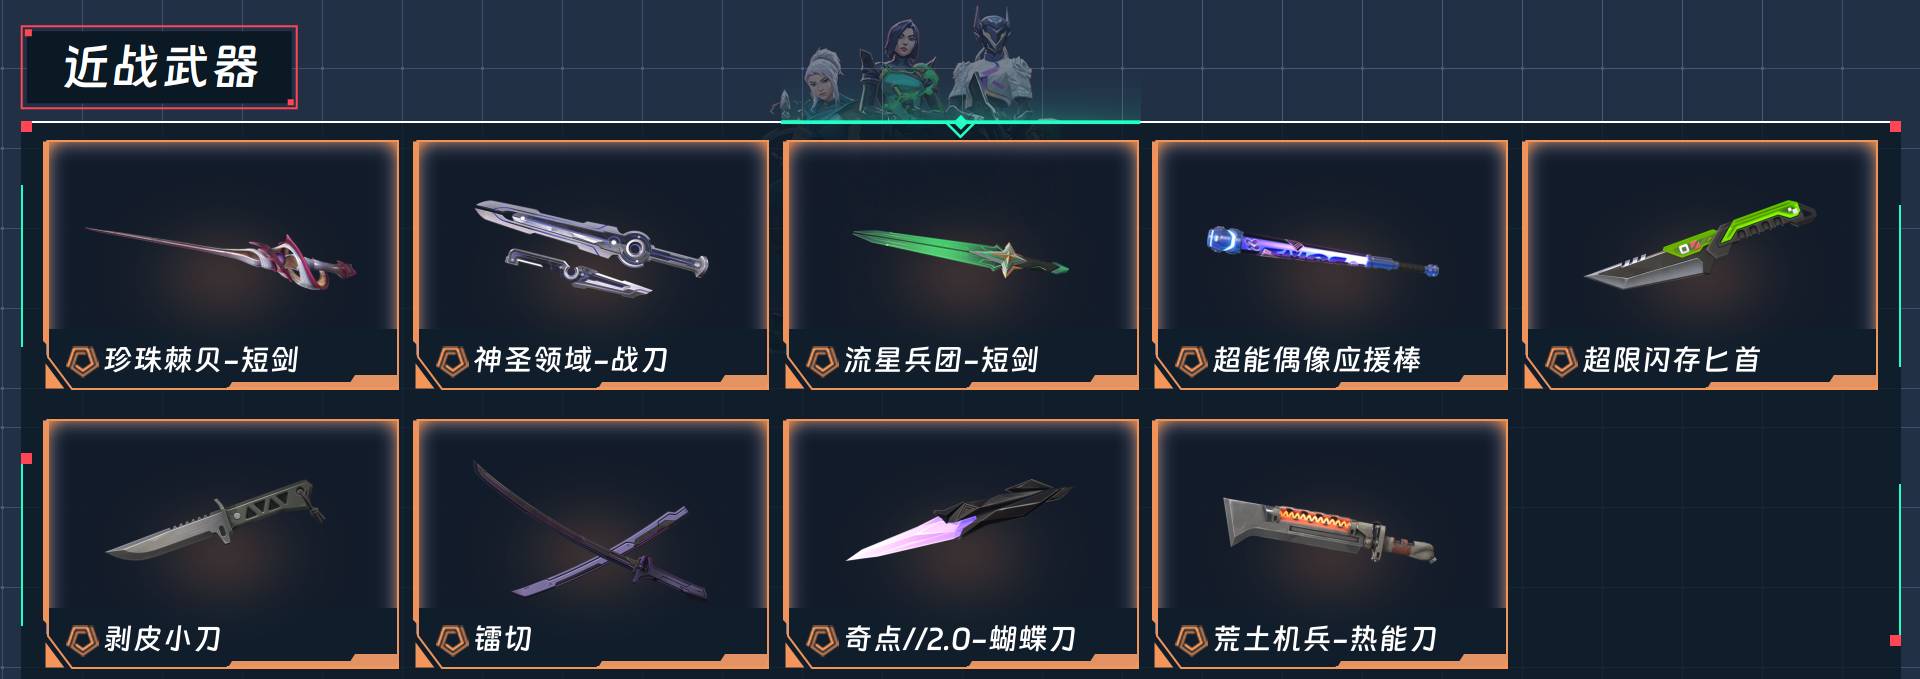This screenshot has width=1920, height=679.
Task: Click the green 流星兵团-短剑 sword image
Action: (x=960, y=254)
